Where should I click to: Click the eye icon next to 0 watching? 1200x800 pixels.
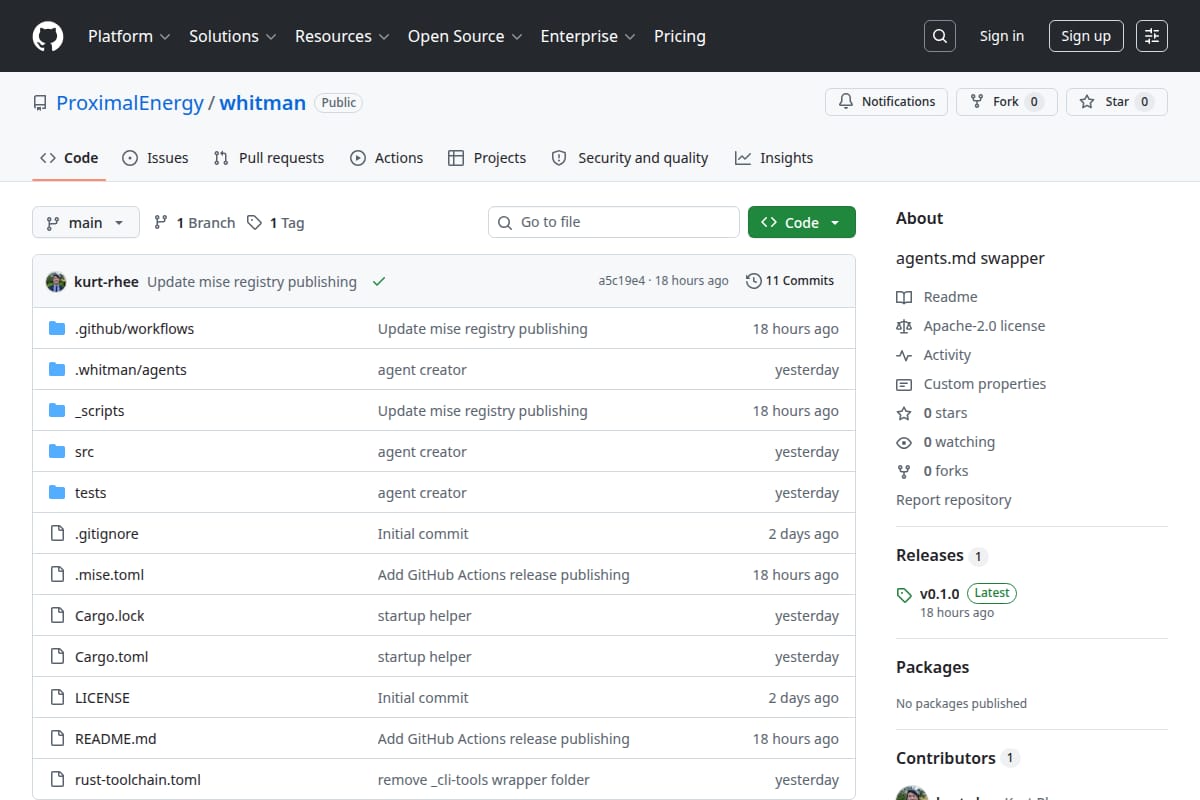coord(904,442)
